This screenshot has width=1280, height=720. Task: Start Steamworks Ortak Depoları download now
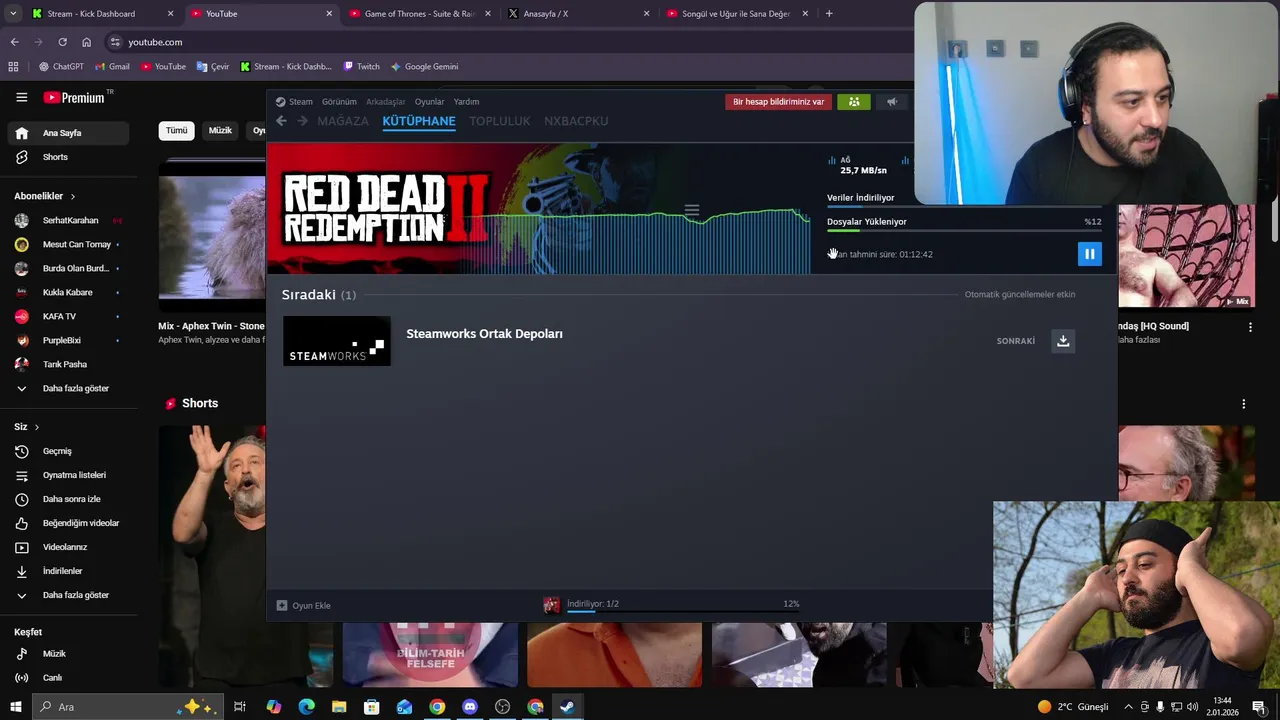(x=1063, y=341)
